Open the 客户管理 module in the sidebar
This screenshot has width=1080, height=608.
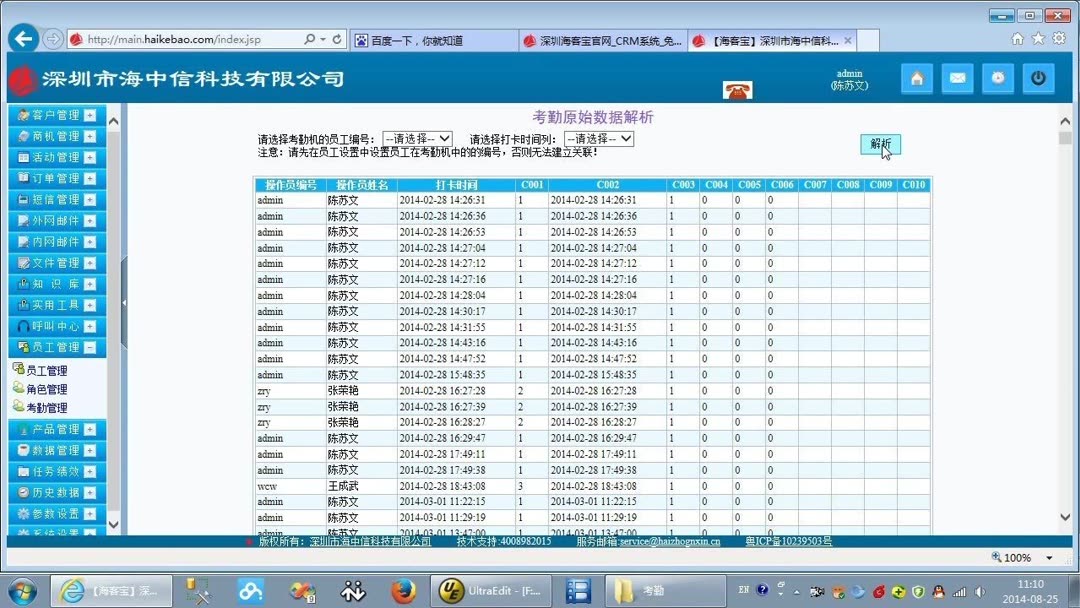pyautogui.click(x=55, y=114)
